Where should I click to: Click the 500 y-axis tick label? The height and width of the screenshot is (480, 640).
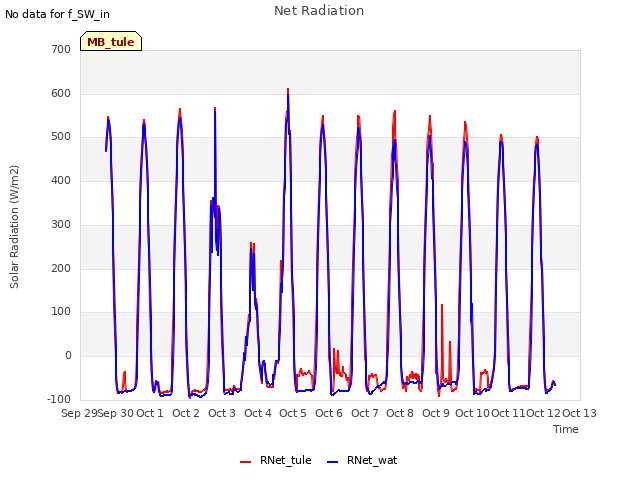[x=61, y=137]
